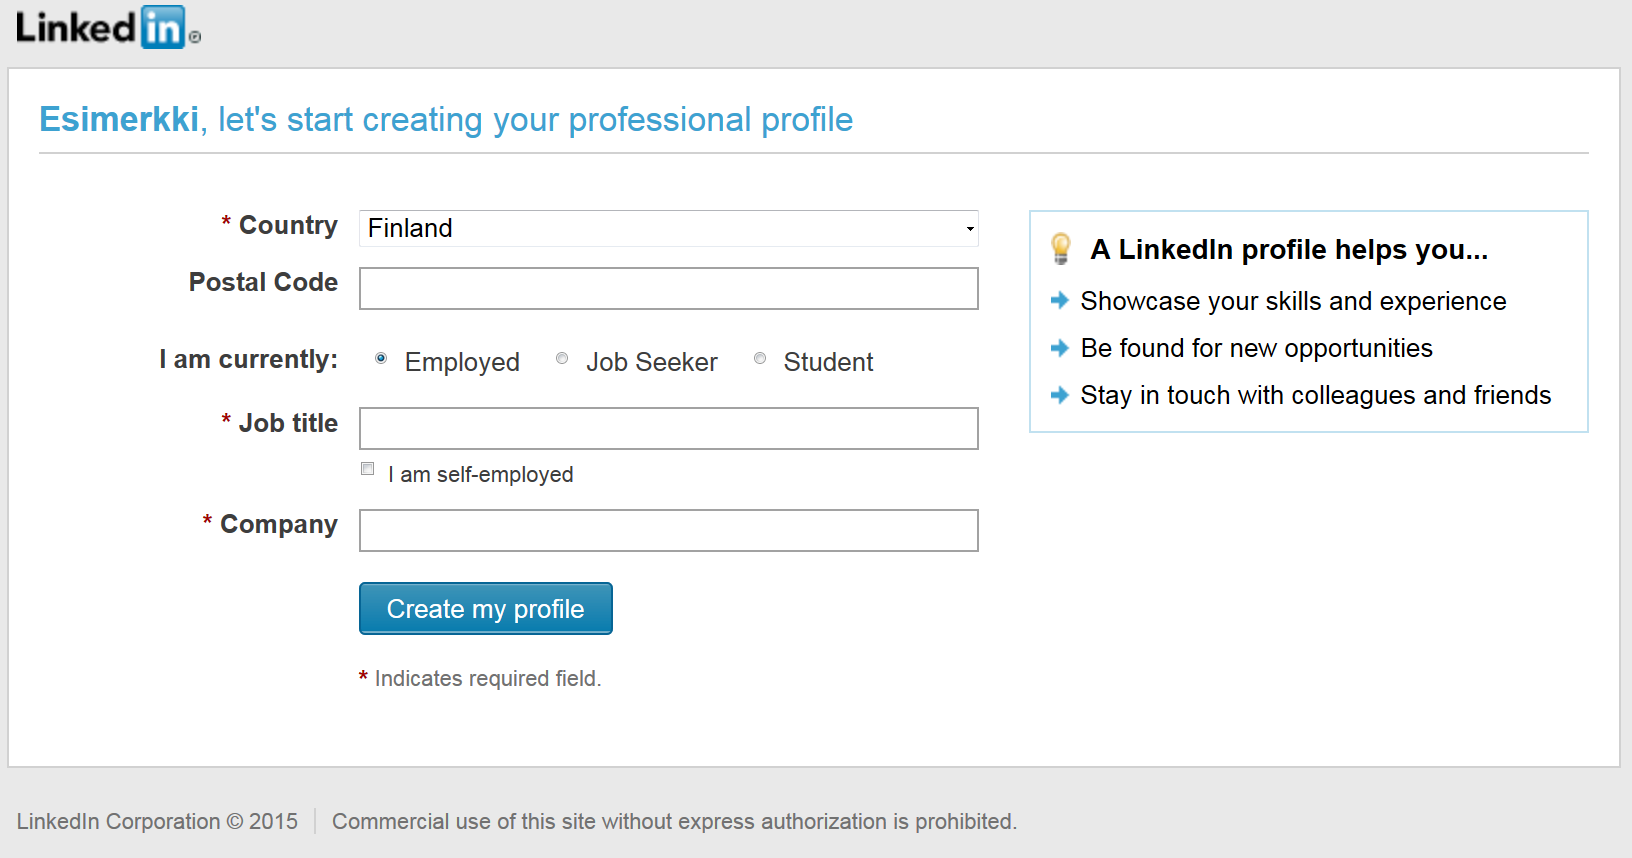
Task: Check the I am self-employed checkbox
Action: (368, 469)
